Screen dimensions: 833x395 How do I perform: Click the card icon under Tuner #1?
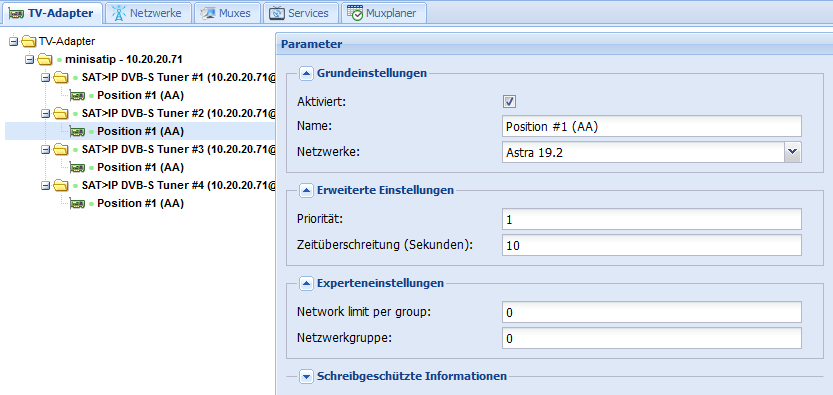[78, 96]
